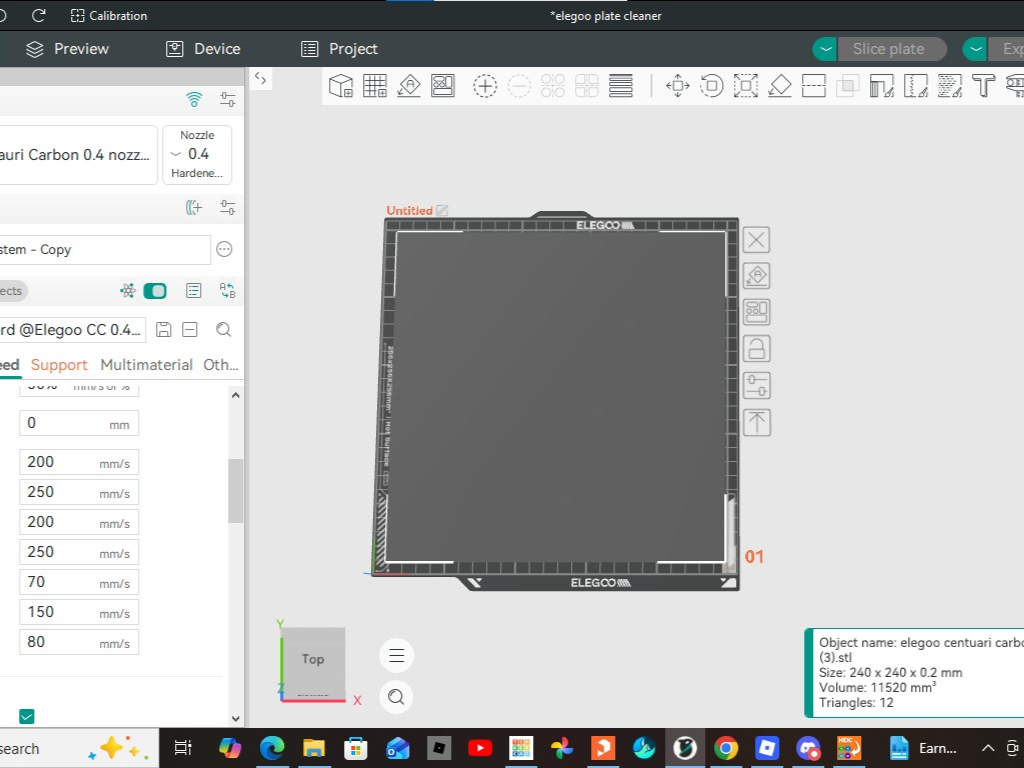Open printer settings sliders icon

tap(227, 99)
